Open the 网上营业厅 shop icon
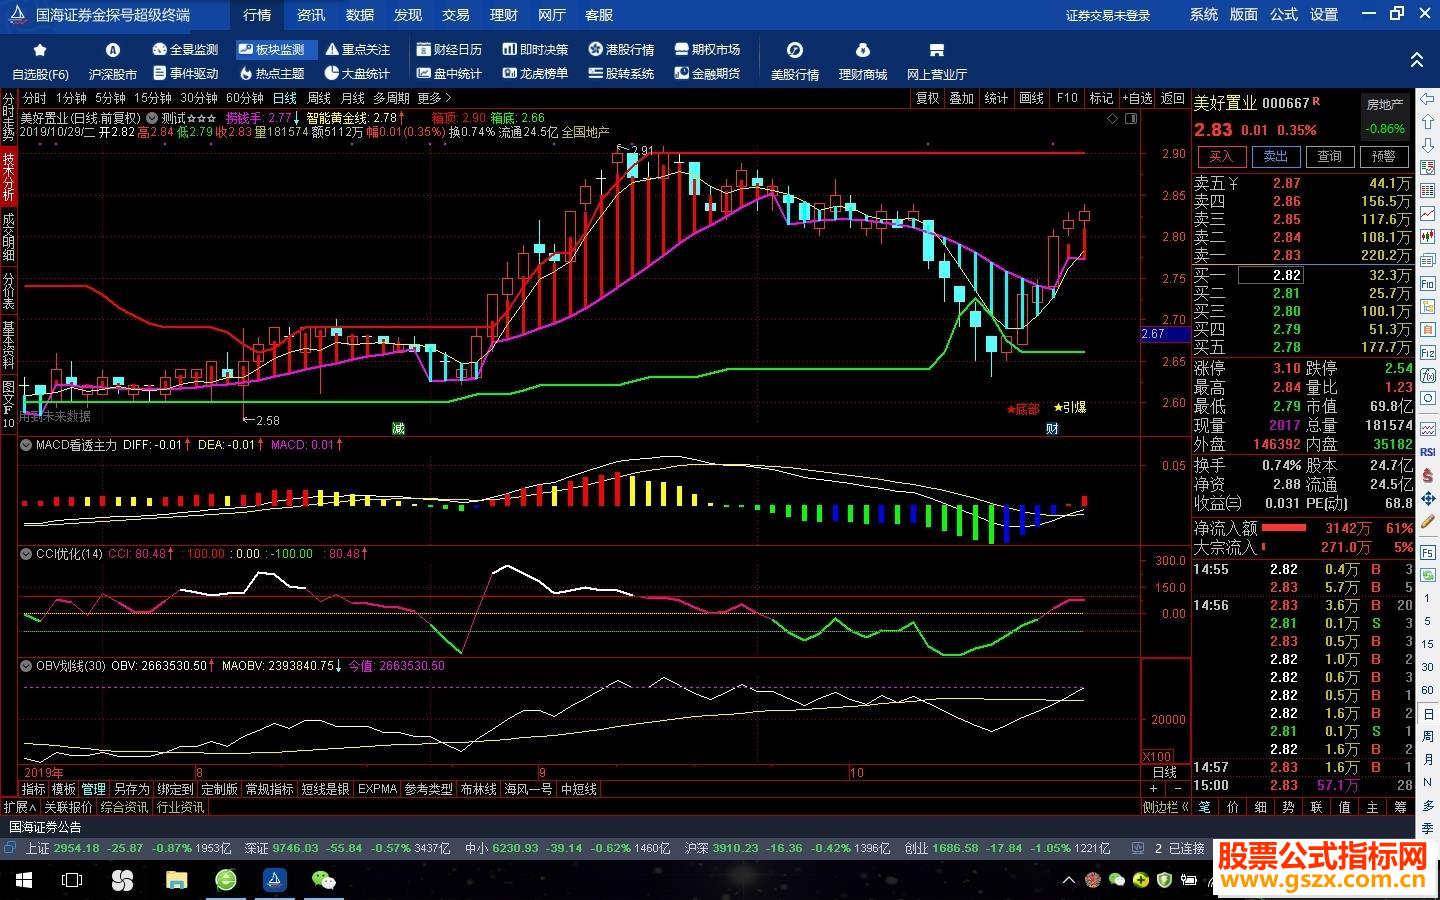 [936, 50]
